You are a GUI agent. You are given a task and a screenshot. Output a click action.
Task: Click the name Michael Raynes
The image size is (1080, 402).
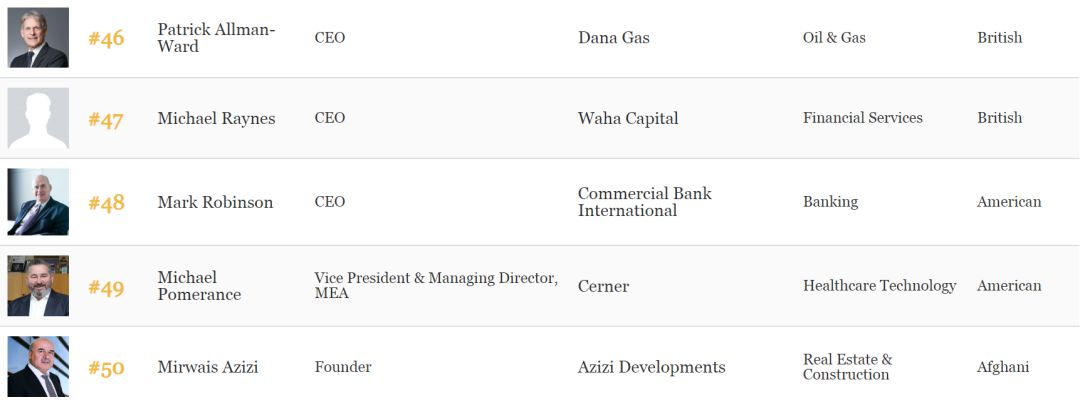coord(216,118)
